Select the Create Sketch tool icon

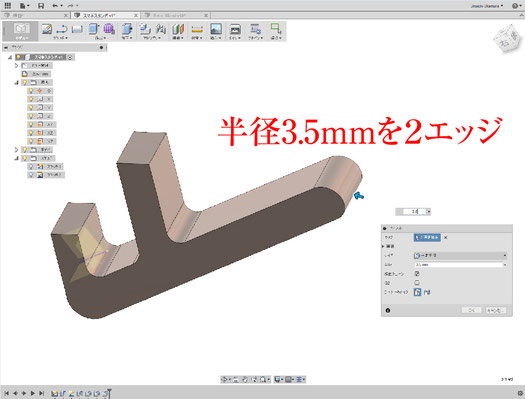pos(47,29)
